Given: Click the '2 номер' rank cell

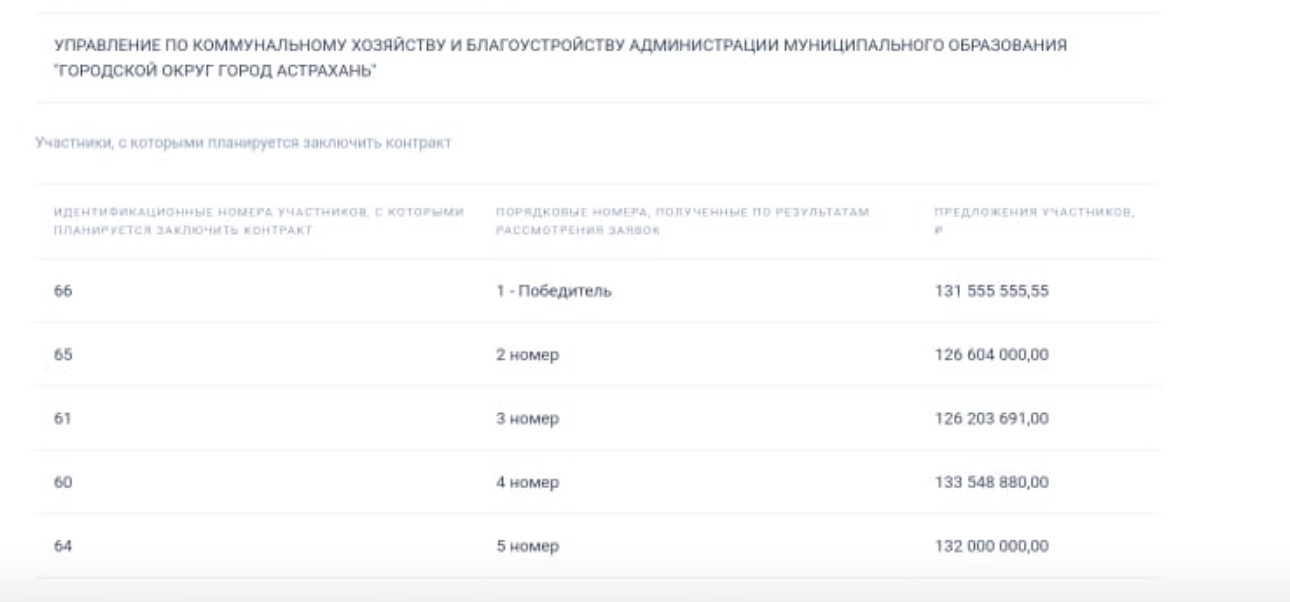Looking at the screenshot, I should 527,355.
